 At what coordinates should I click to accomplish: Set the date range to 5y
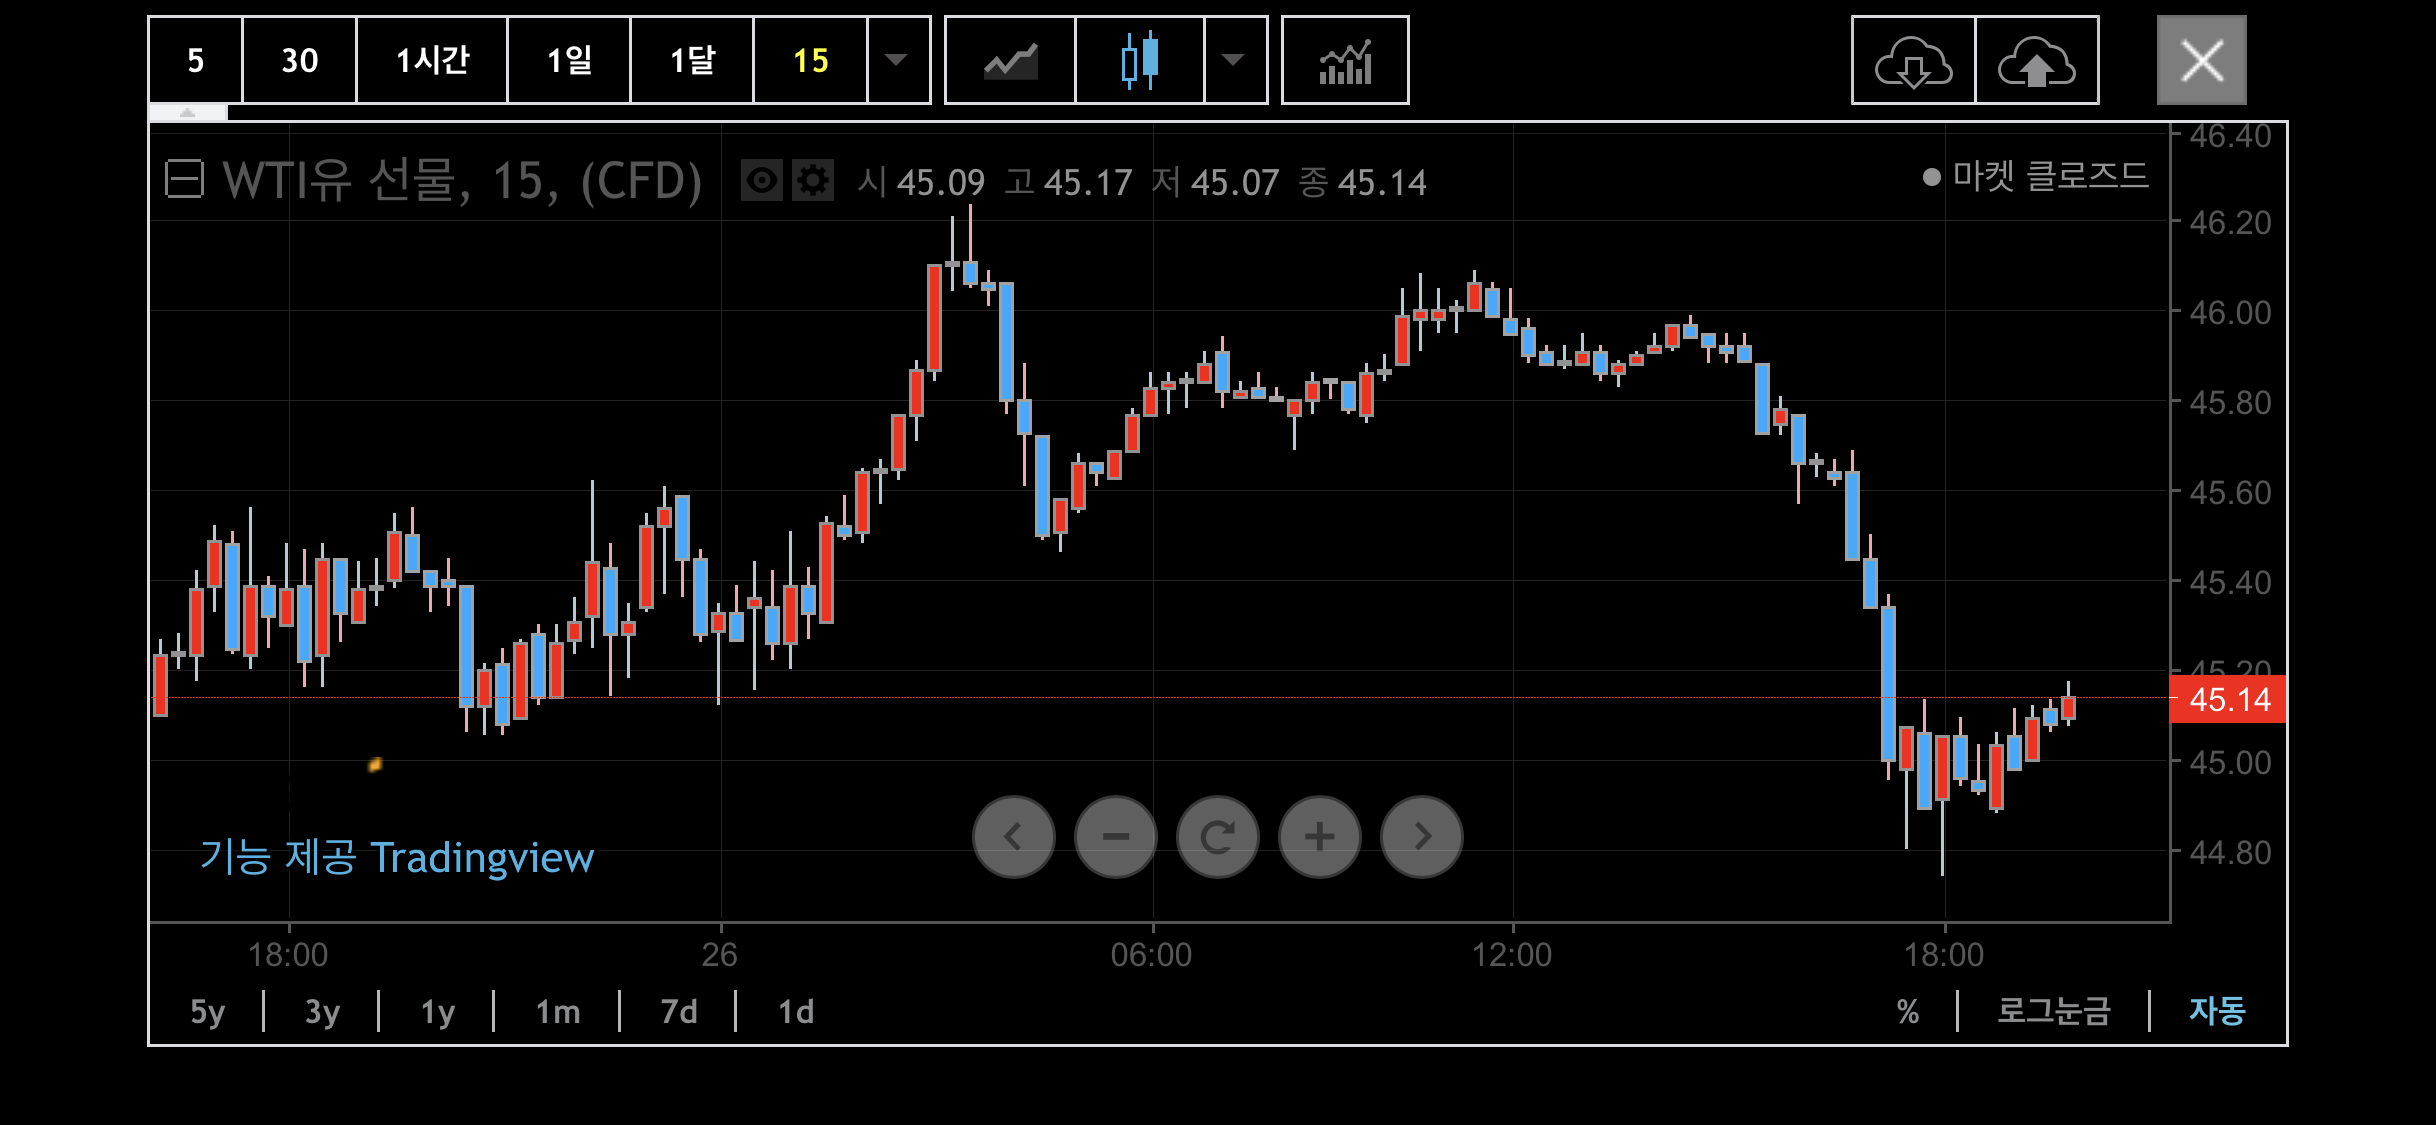[208, 1011]
